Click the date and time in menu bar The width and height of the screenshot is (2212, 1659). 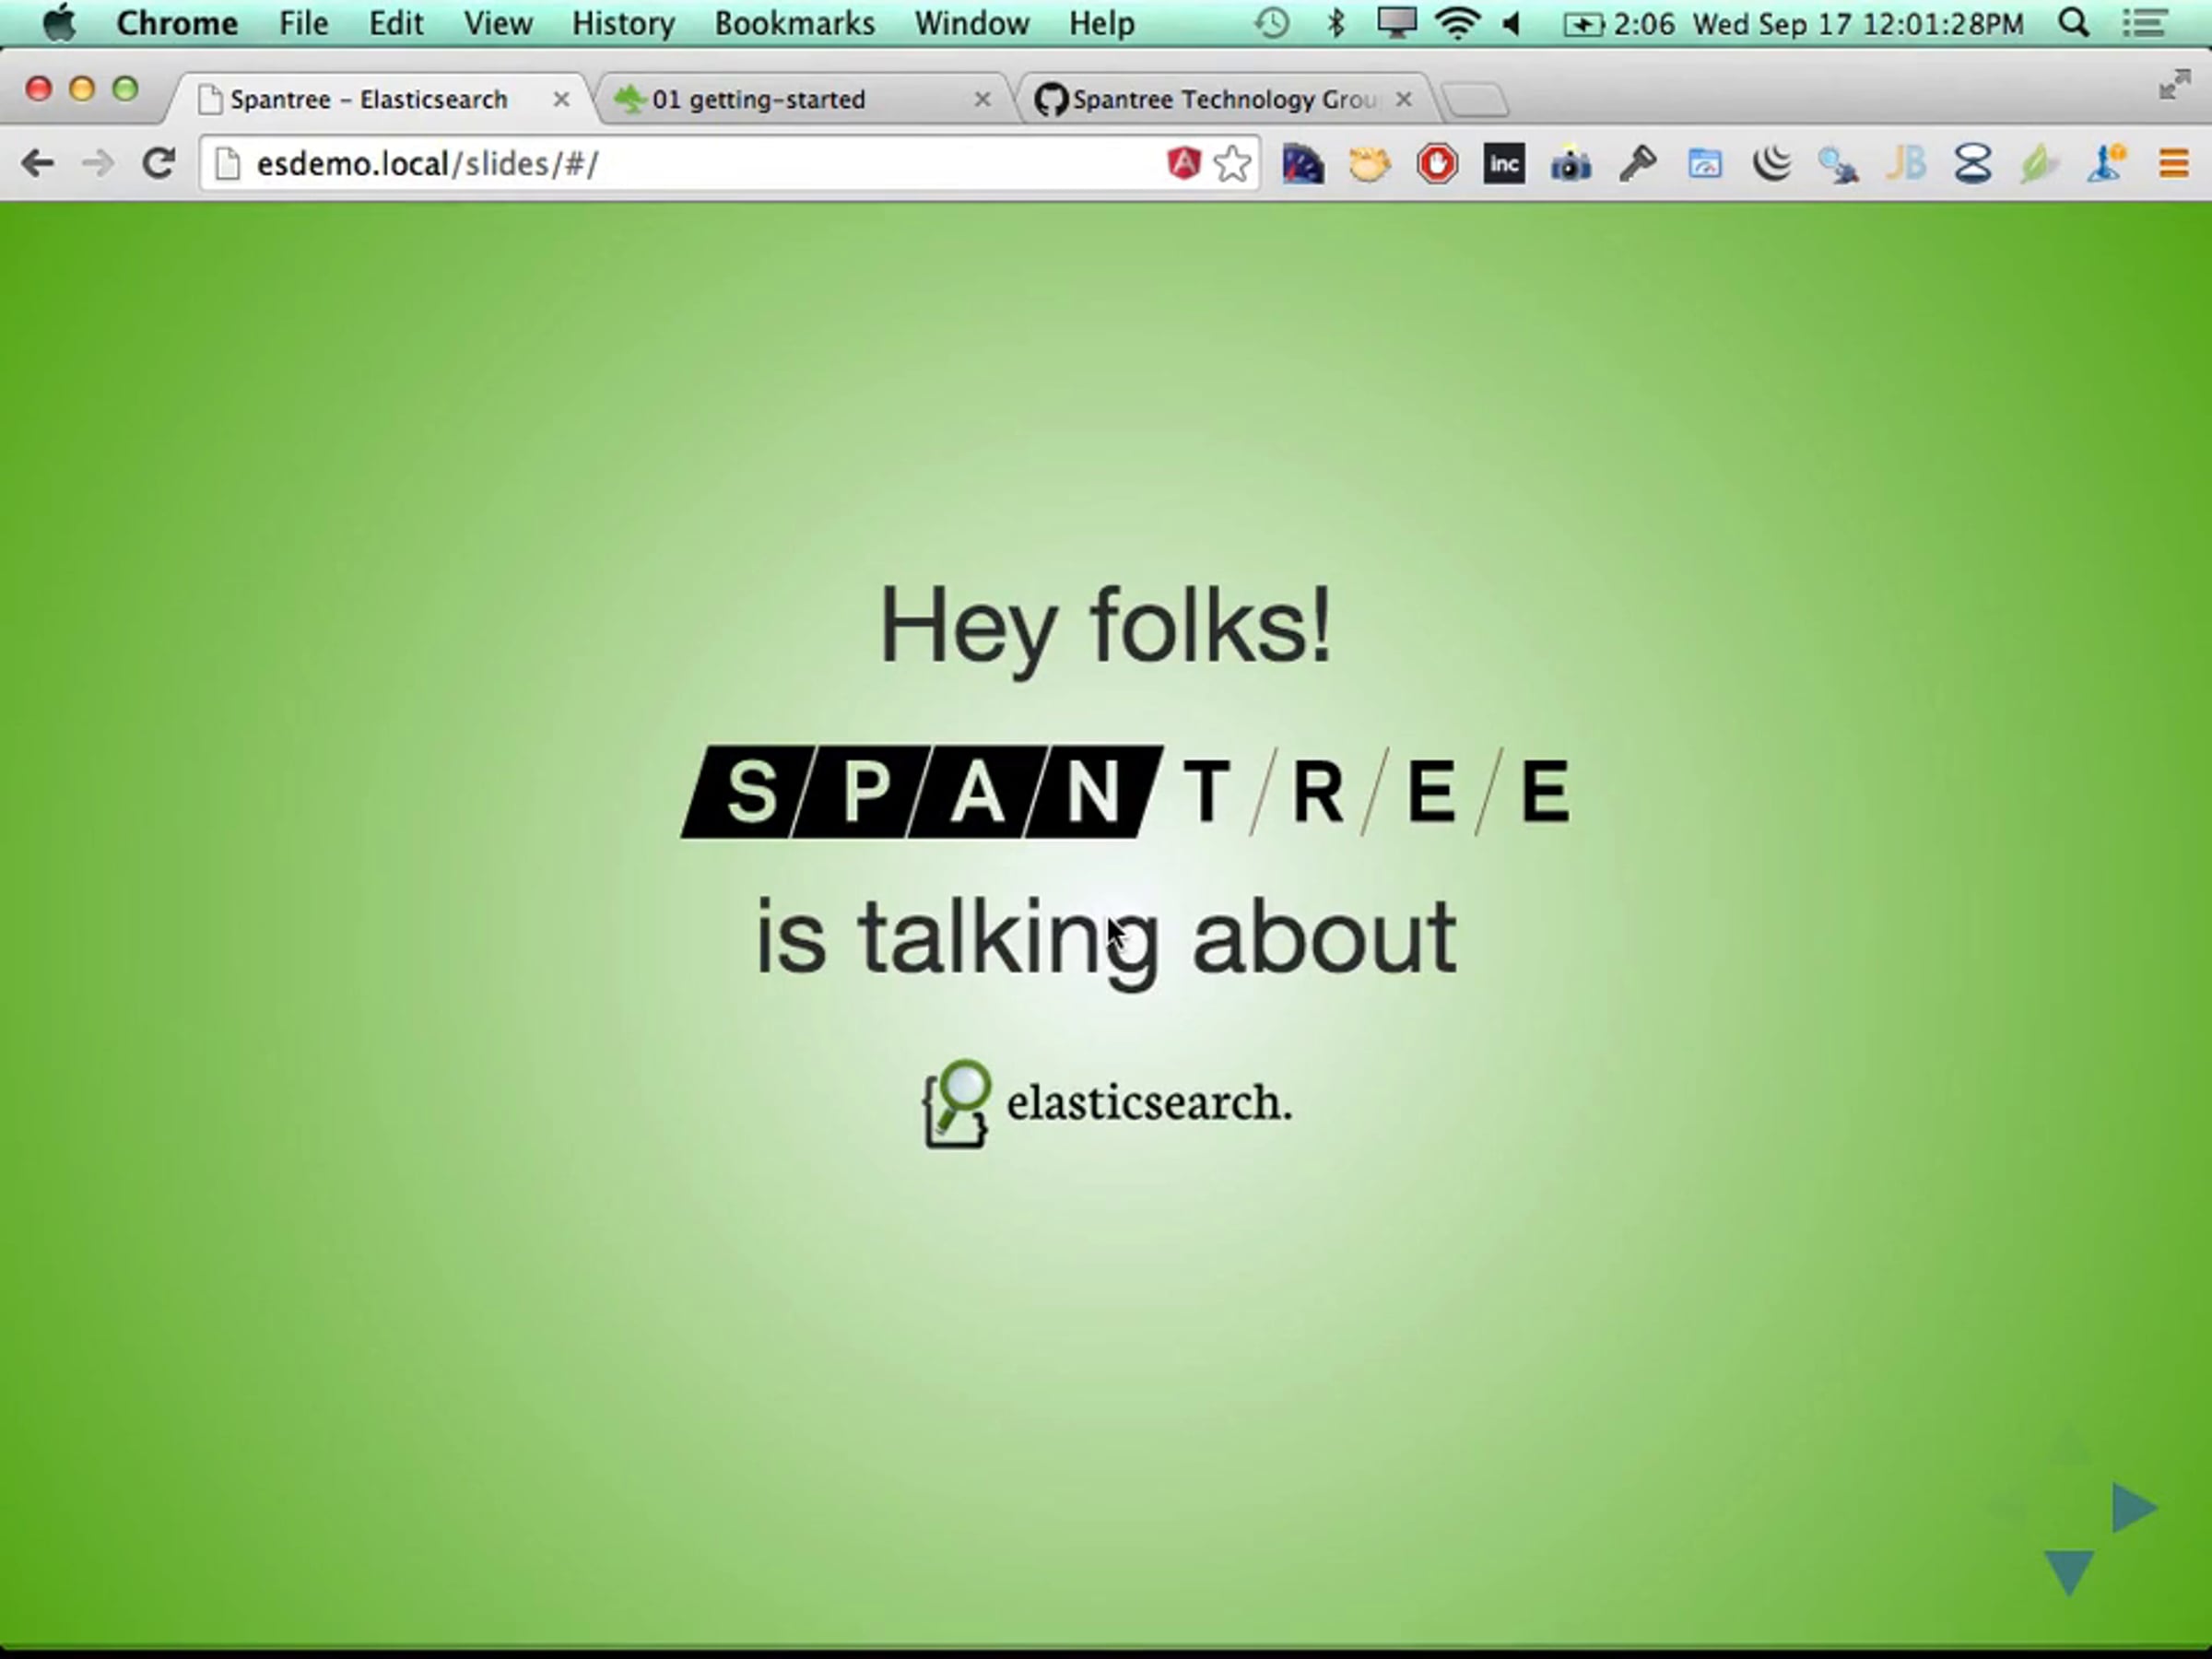coord(1858,23)
